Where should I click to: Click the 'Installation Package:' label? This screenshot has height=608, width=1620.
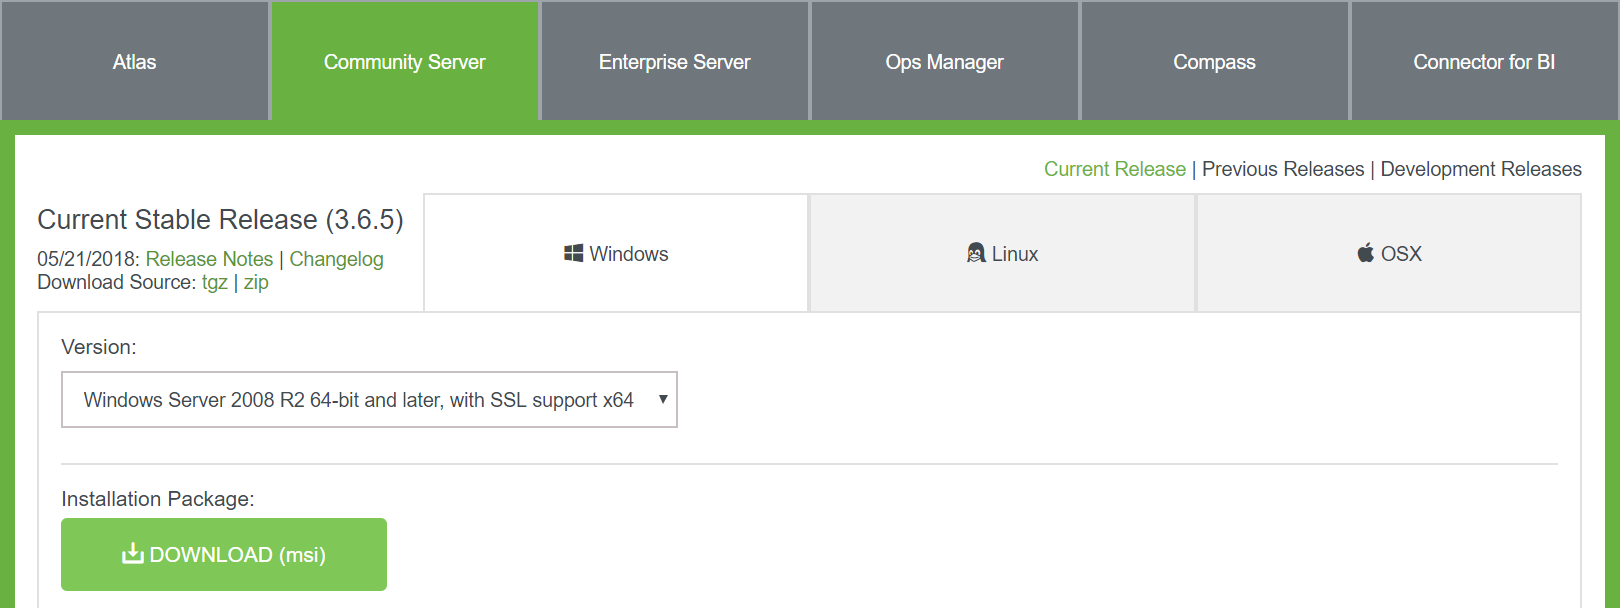click(x=158, y=499)
